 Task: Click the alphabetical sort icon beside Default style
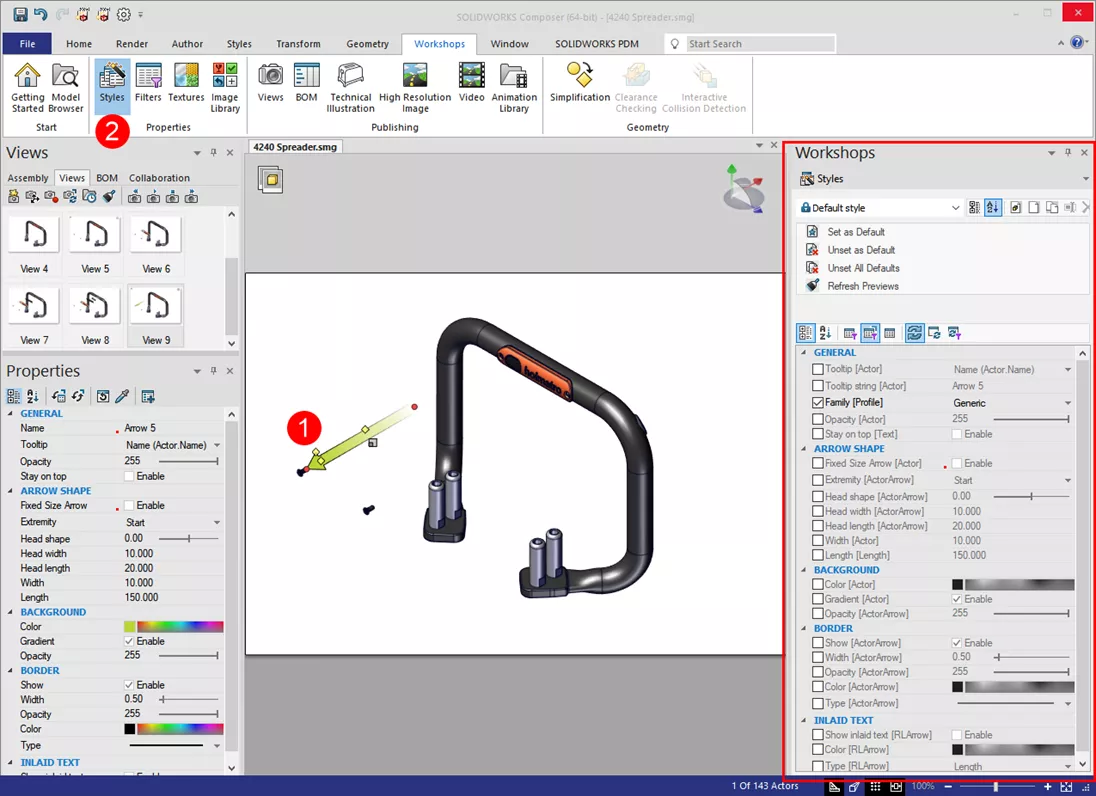[993, 208]
